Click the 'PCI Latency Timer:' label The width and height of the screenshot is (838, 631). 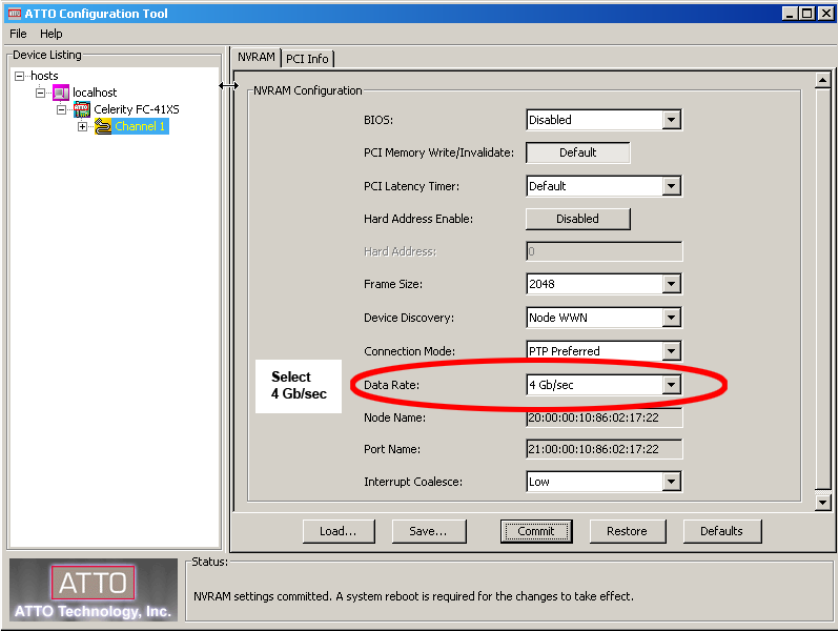pyautogui.click(x=412, y=186)
